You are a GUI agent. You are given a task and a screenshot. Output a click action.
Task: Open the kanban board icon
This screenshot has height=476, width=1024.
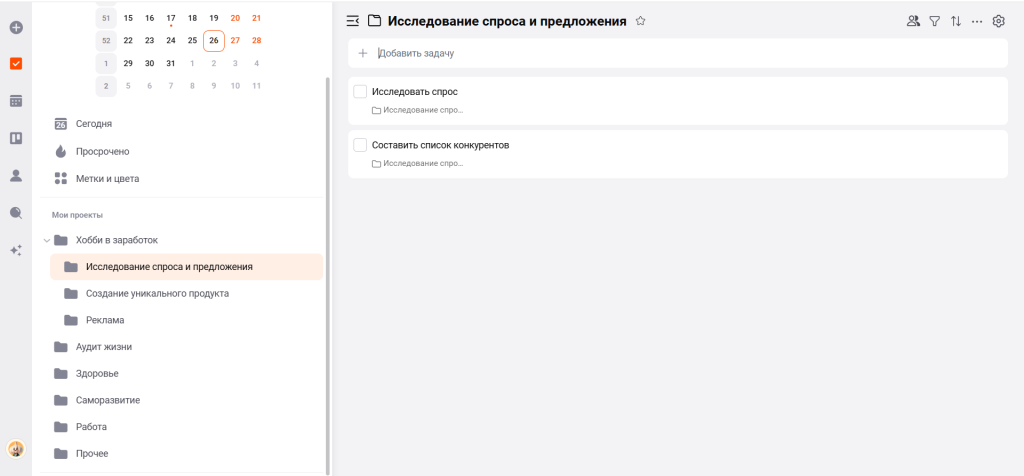[16, 138]
